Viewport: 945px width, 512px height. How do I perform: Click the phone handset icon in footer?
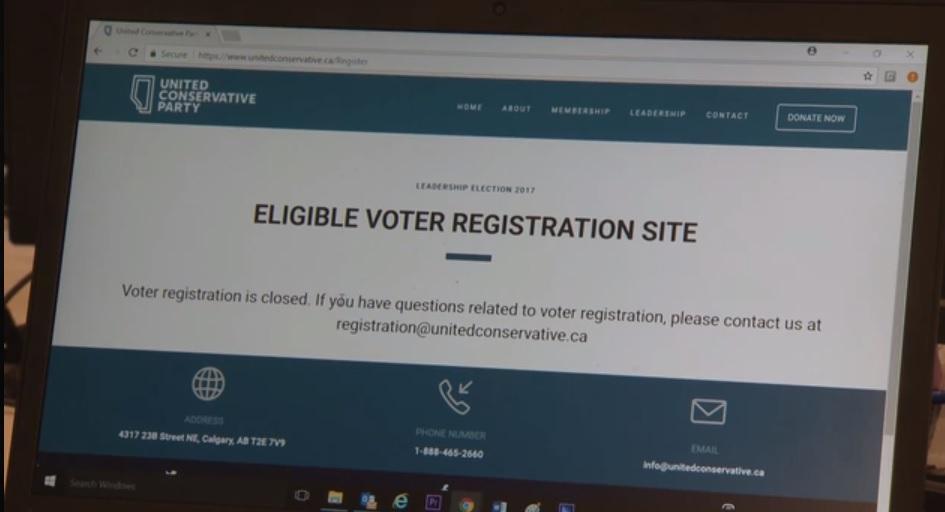click(x=456, y=396)
